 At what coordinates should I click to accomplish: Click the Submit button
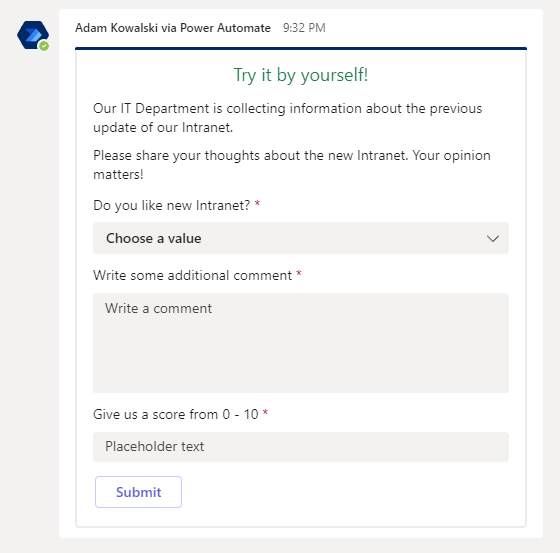tap(138, 492)
